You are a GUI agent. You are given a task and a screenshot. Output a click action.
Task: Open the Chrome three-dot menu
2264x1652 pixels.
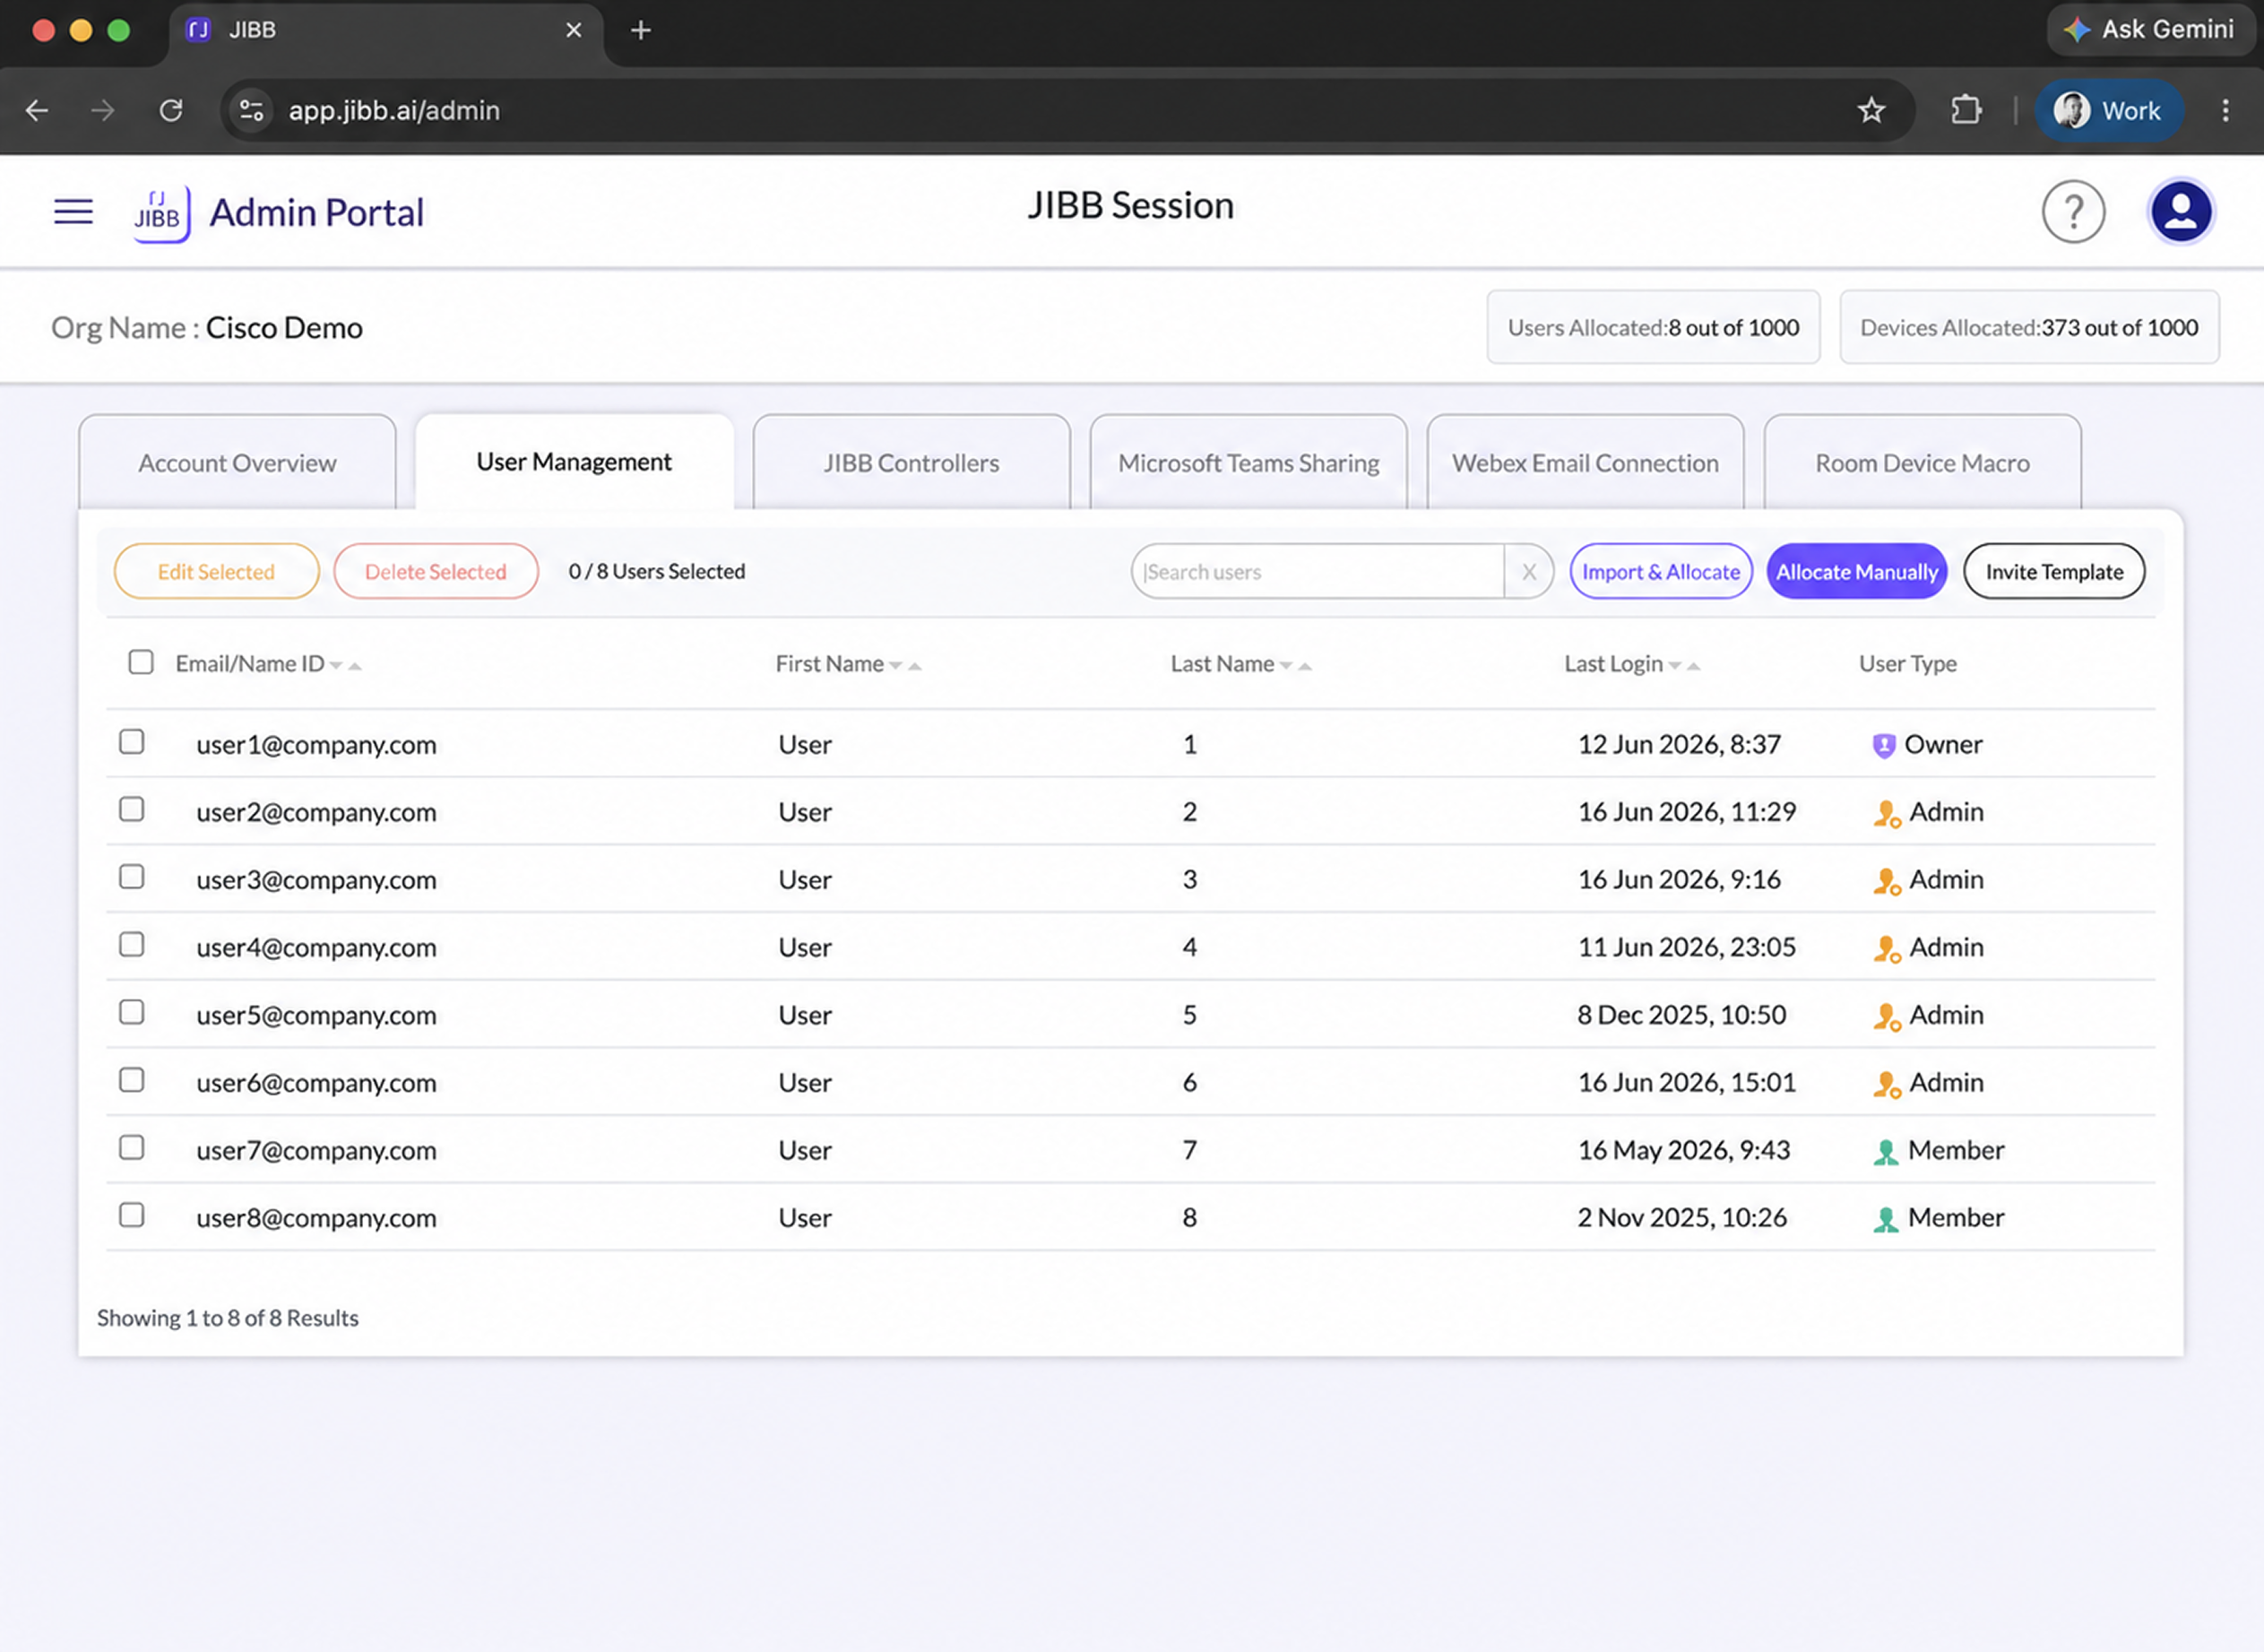point(2225,110)
